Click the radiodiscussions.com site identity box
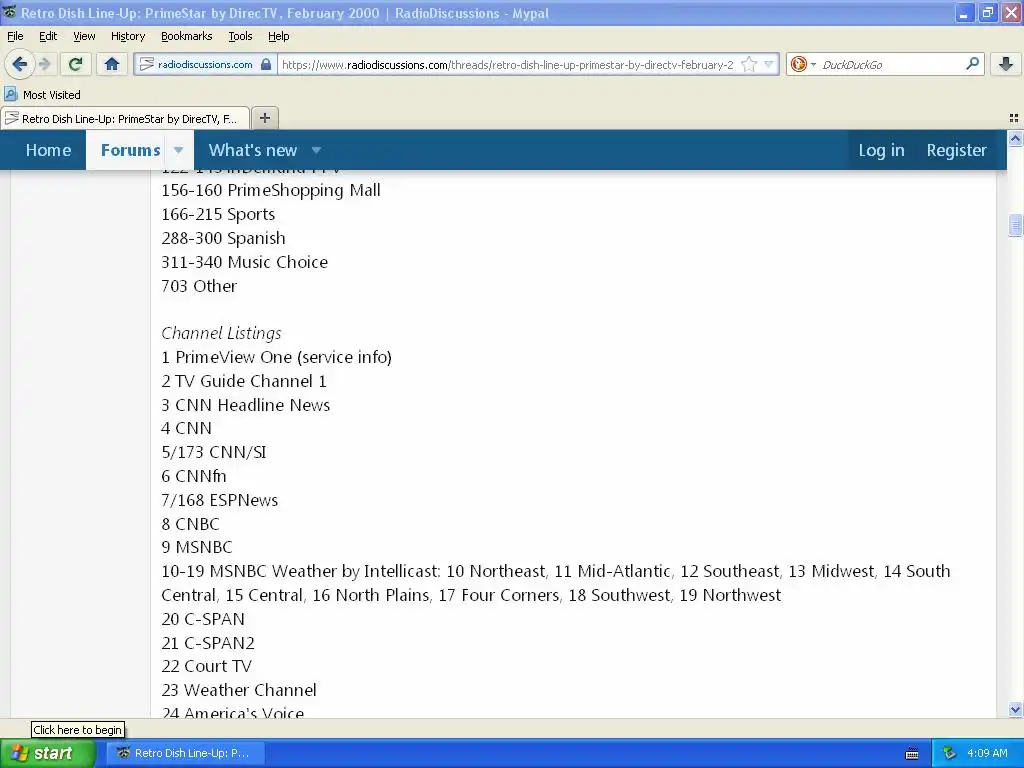 (x=204, y=64)
